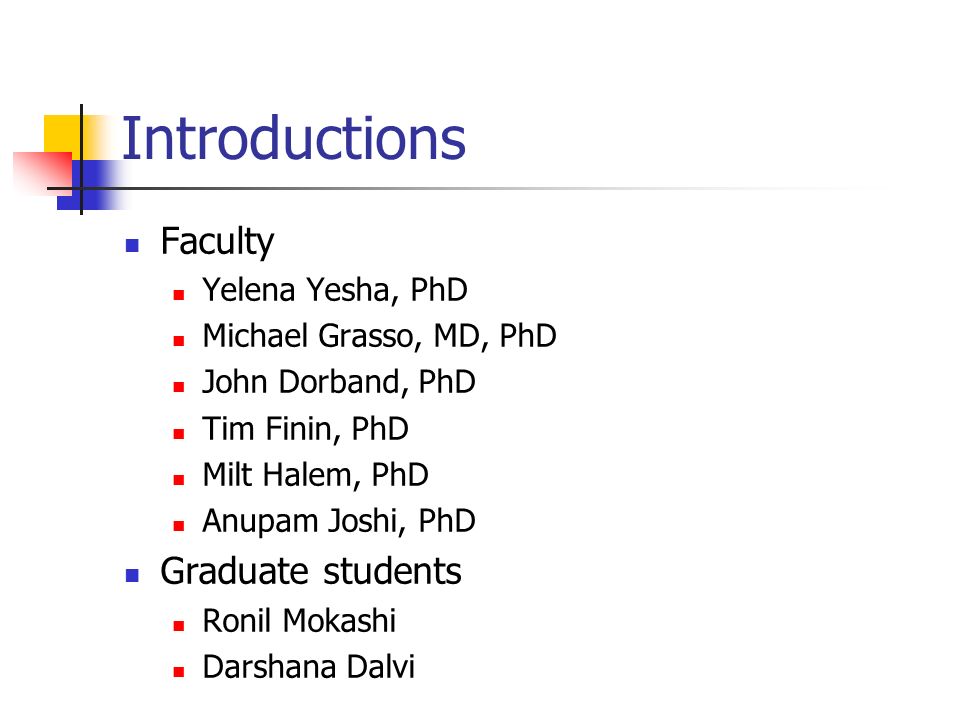Select the Yelena Yesha, PhD line

tap(335, 290)
